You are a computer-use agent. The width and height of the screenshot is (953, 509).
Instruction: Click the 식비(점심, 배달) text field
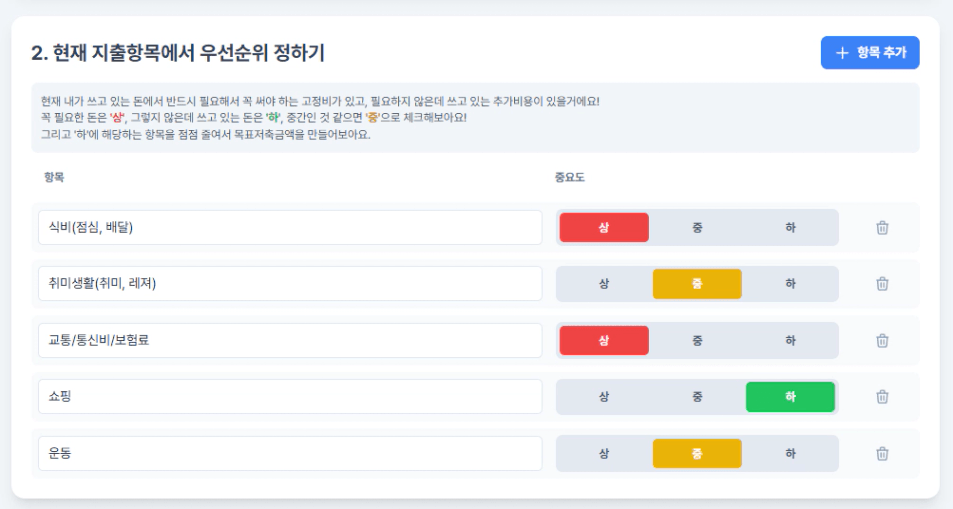(290, 227)
